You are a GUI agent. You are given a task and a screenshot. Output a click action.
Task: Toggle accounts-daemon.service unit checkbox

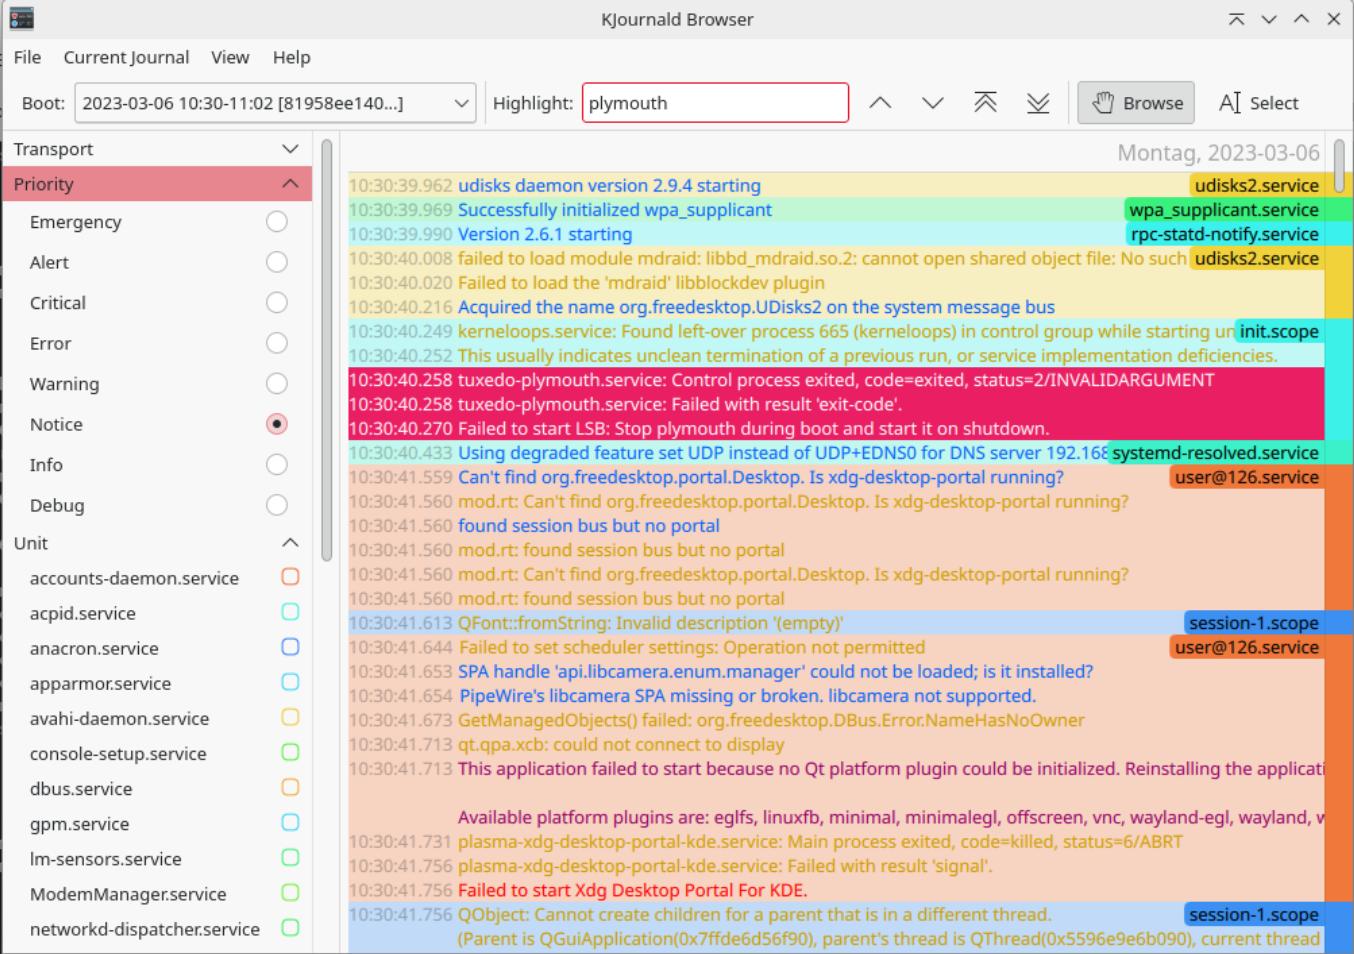tap(290, 577)
